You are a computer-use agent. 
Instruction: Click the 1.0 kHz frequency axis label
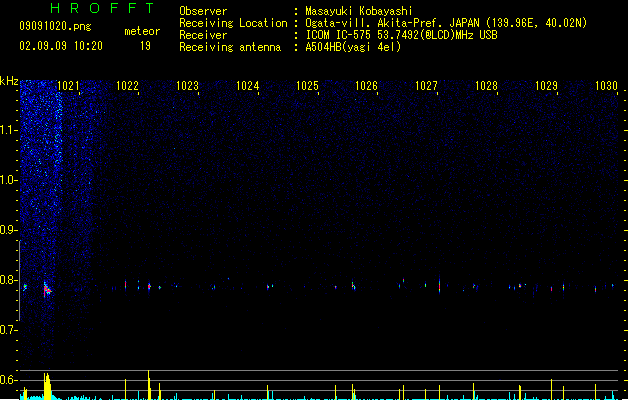click(x=8, y=180)
